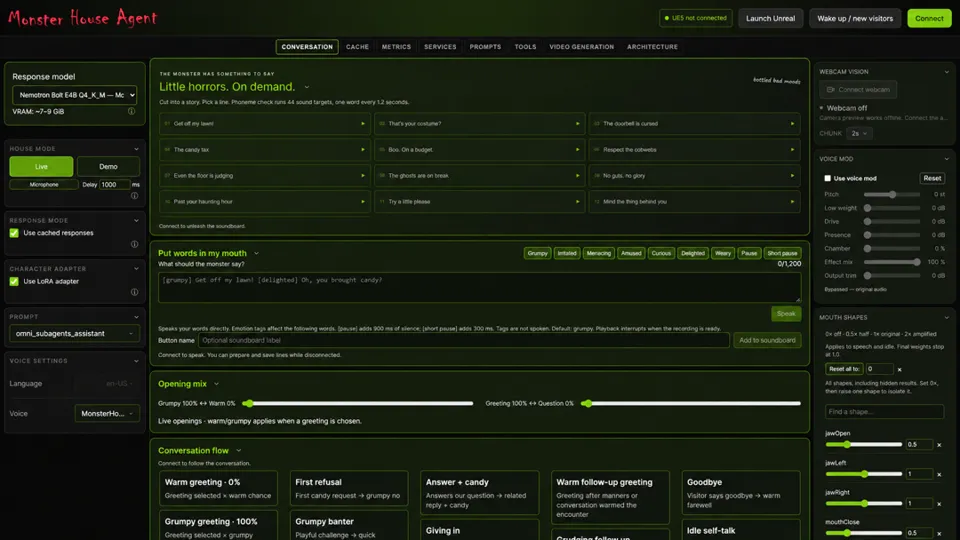Toggle the Use cached responses checkbox

[x=14, y=233]
